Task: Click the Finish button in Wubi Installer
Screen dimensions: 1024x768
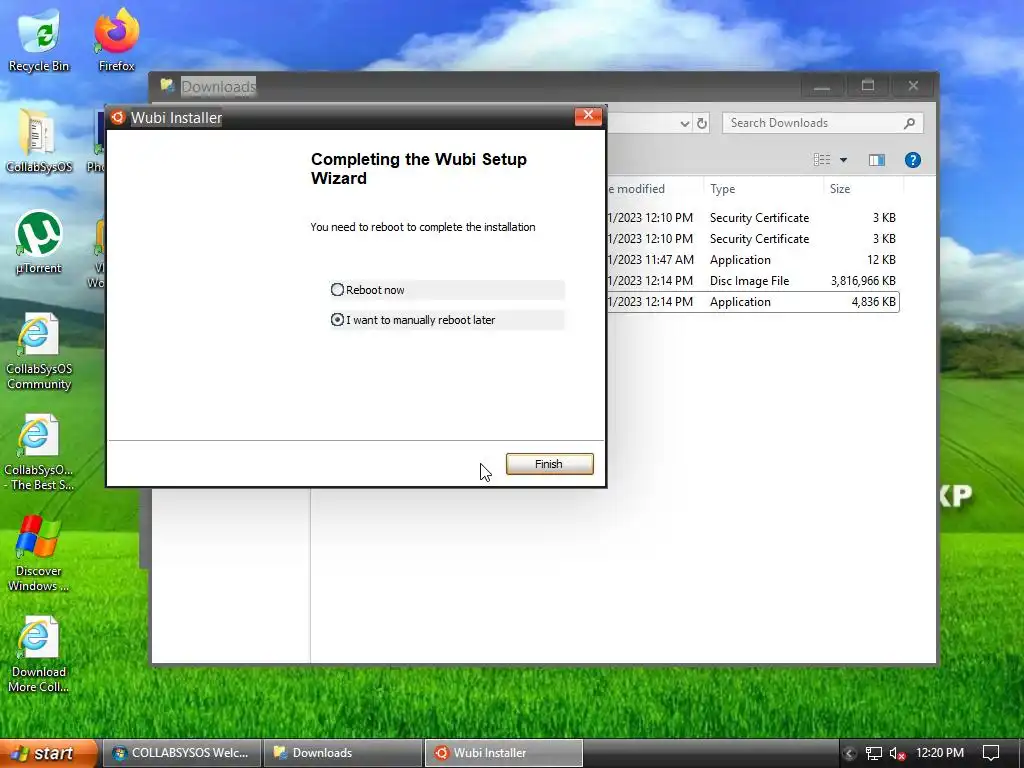Action: tap(549, 464)
